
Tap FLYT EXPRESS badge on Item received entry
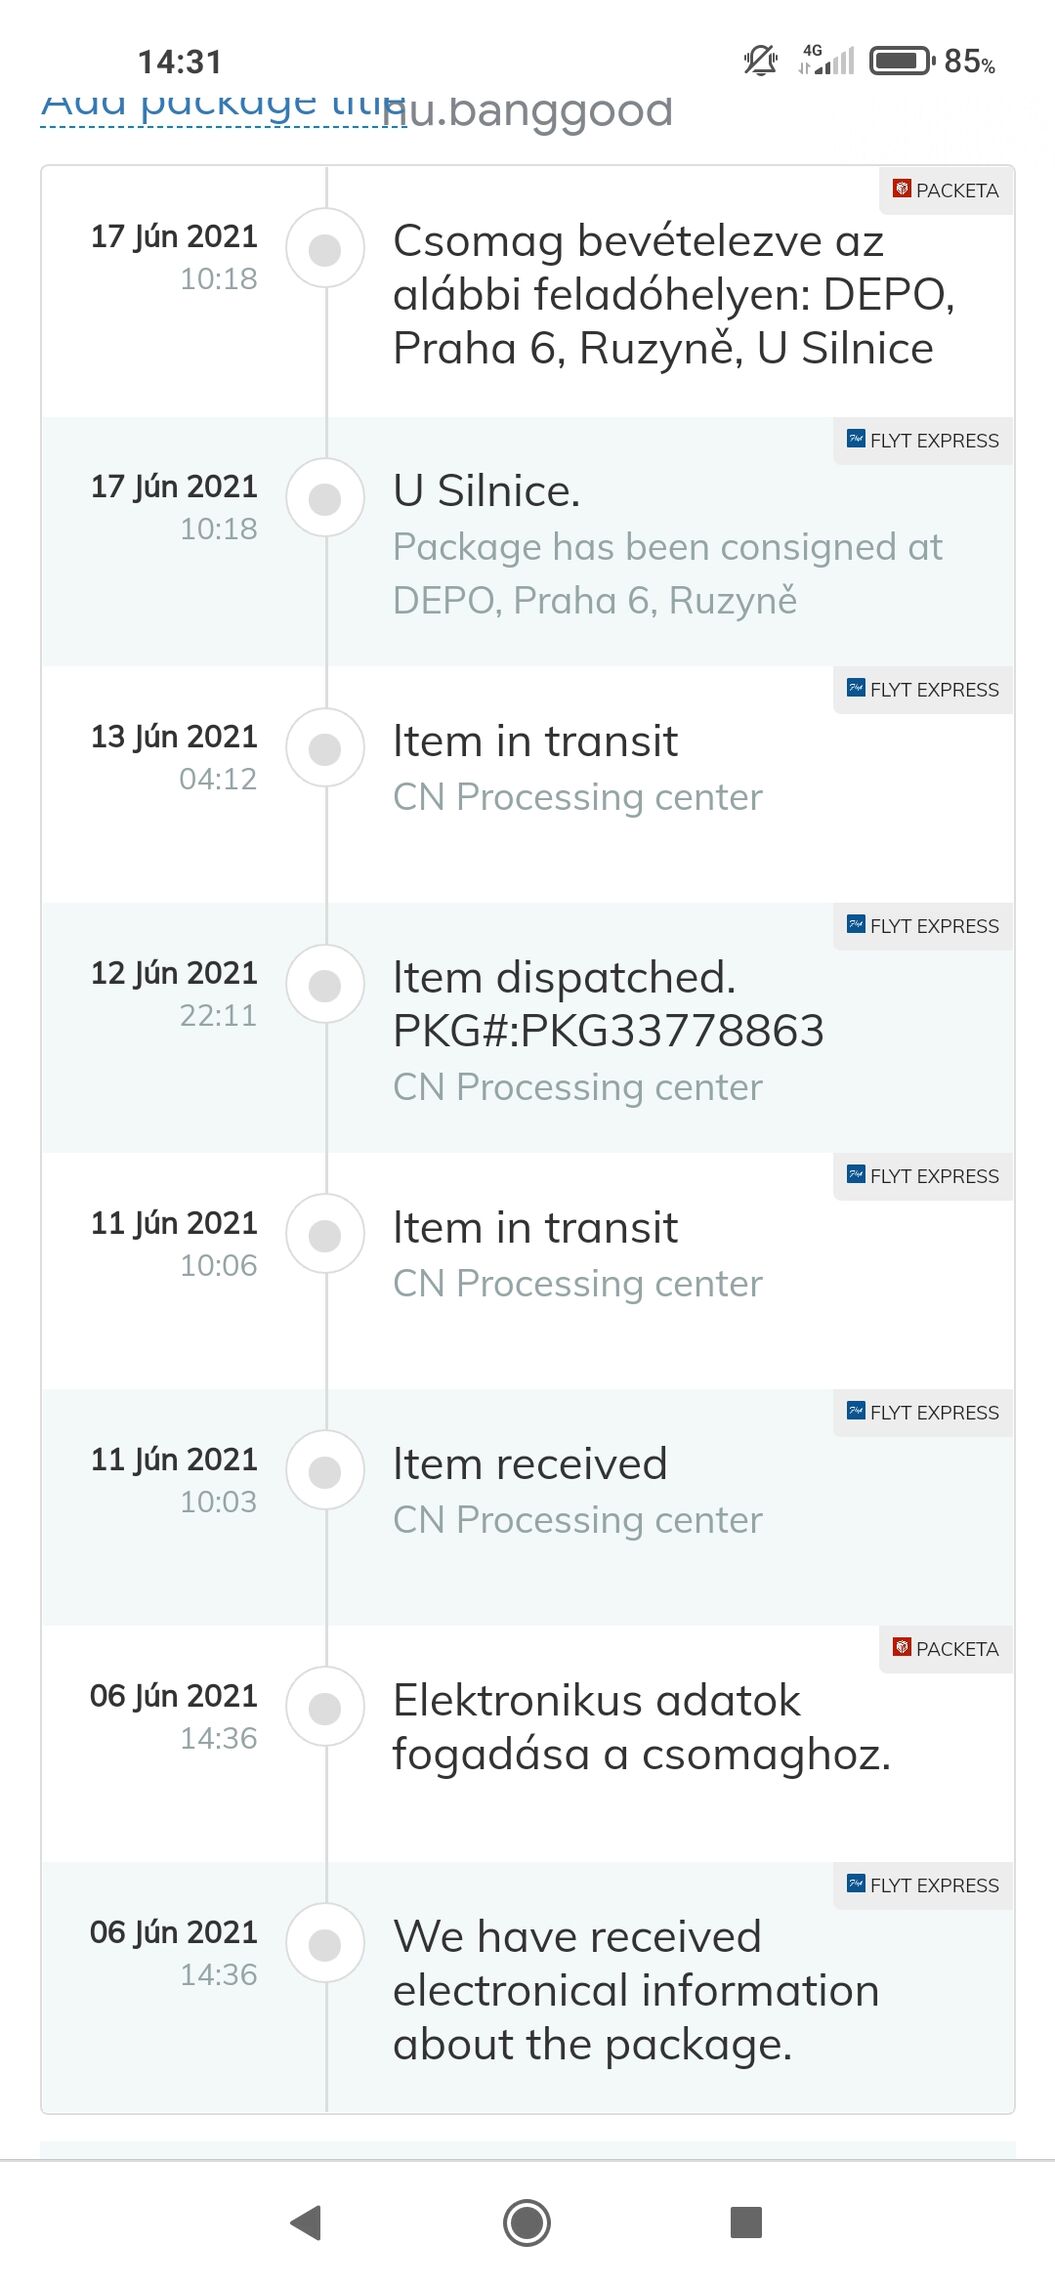point(923,1412)
